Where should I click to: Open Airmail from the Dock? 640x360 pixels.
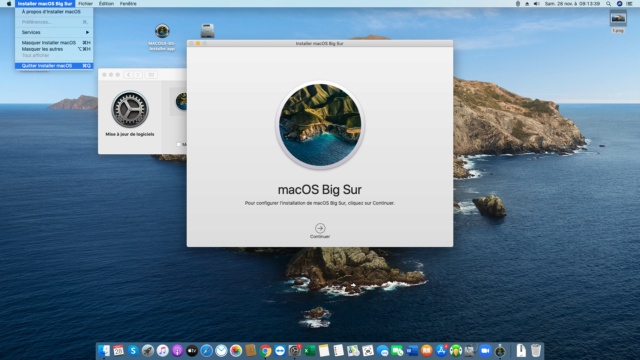click(x=221, y=351)
